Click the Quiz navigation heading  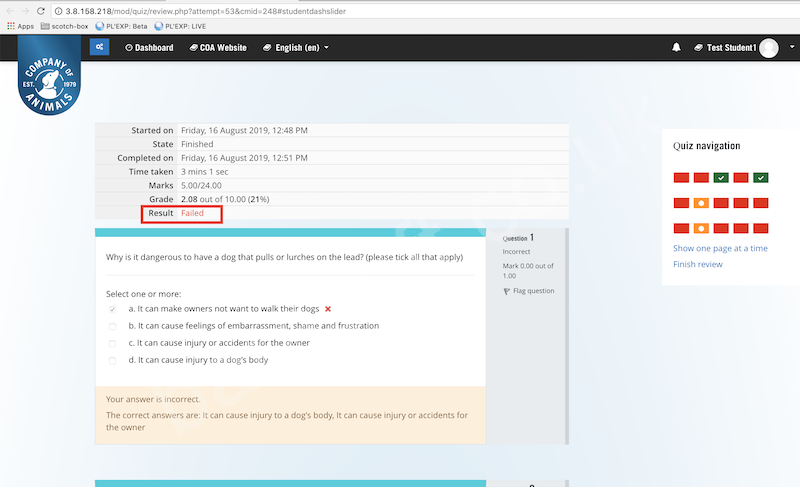click(x=706, y=146)
